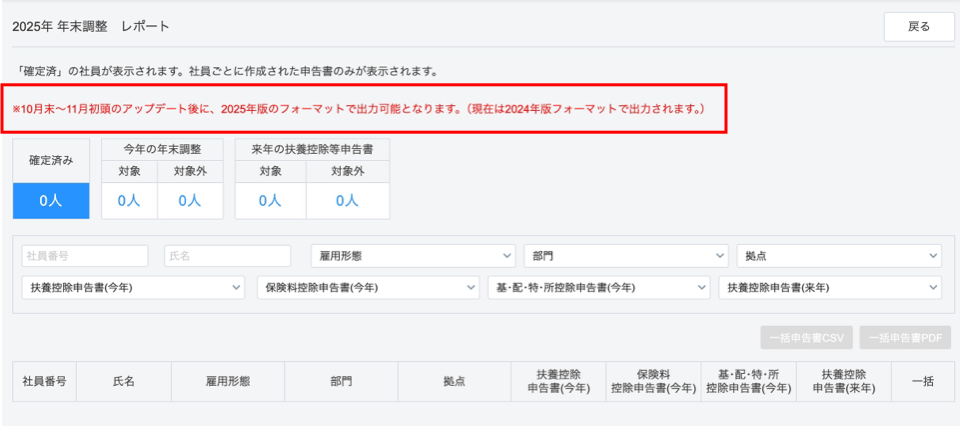
Task: Open 保険料控除申告書(今年) filter dropdown
Action: click(x=368, y=288)
